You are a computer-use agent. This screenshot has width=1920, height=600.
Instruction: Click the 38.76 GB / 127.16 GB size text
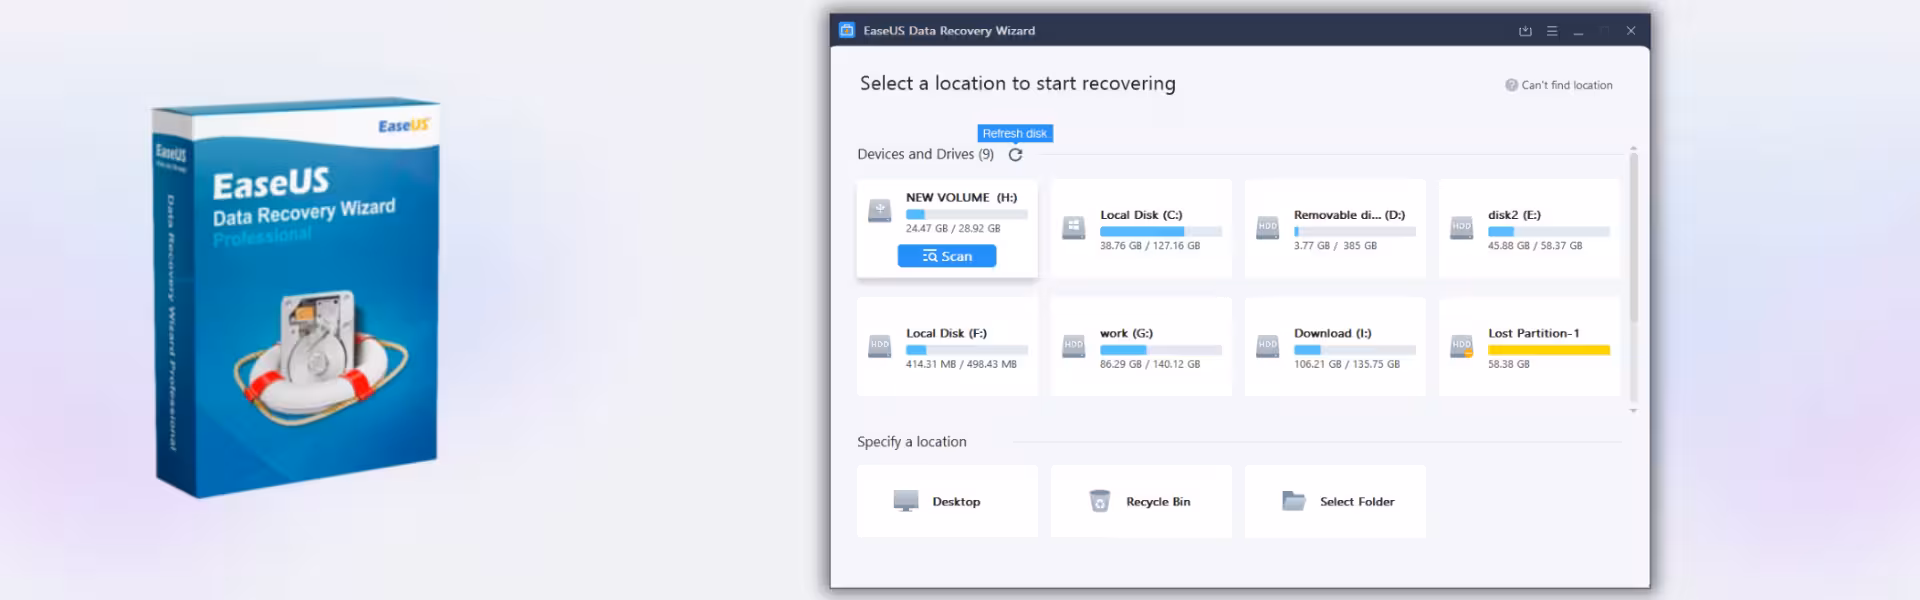pos(1150,246)
